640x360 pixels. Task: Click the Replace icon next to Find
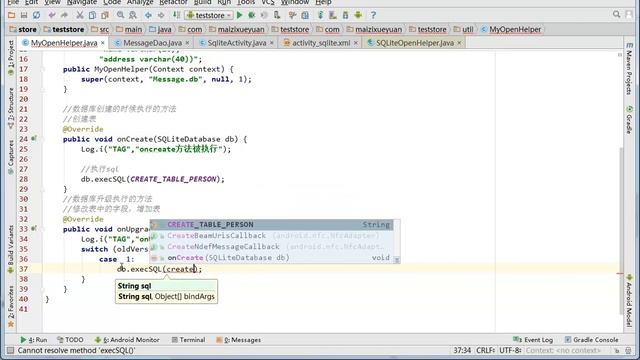133,16
